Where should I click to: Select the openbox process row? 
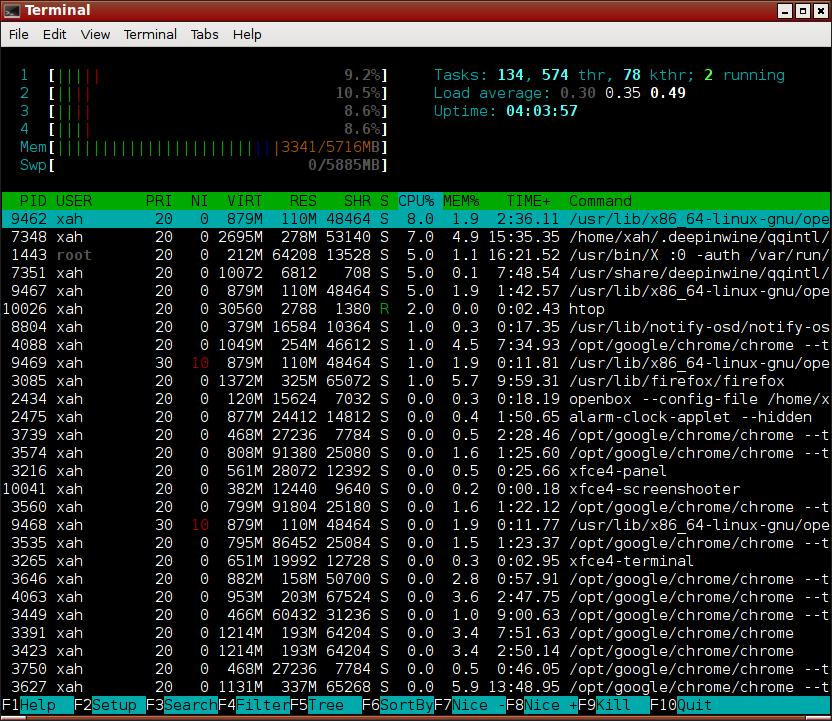tap(416, 399)
